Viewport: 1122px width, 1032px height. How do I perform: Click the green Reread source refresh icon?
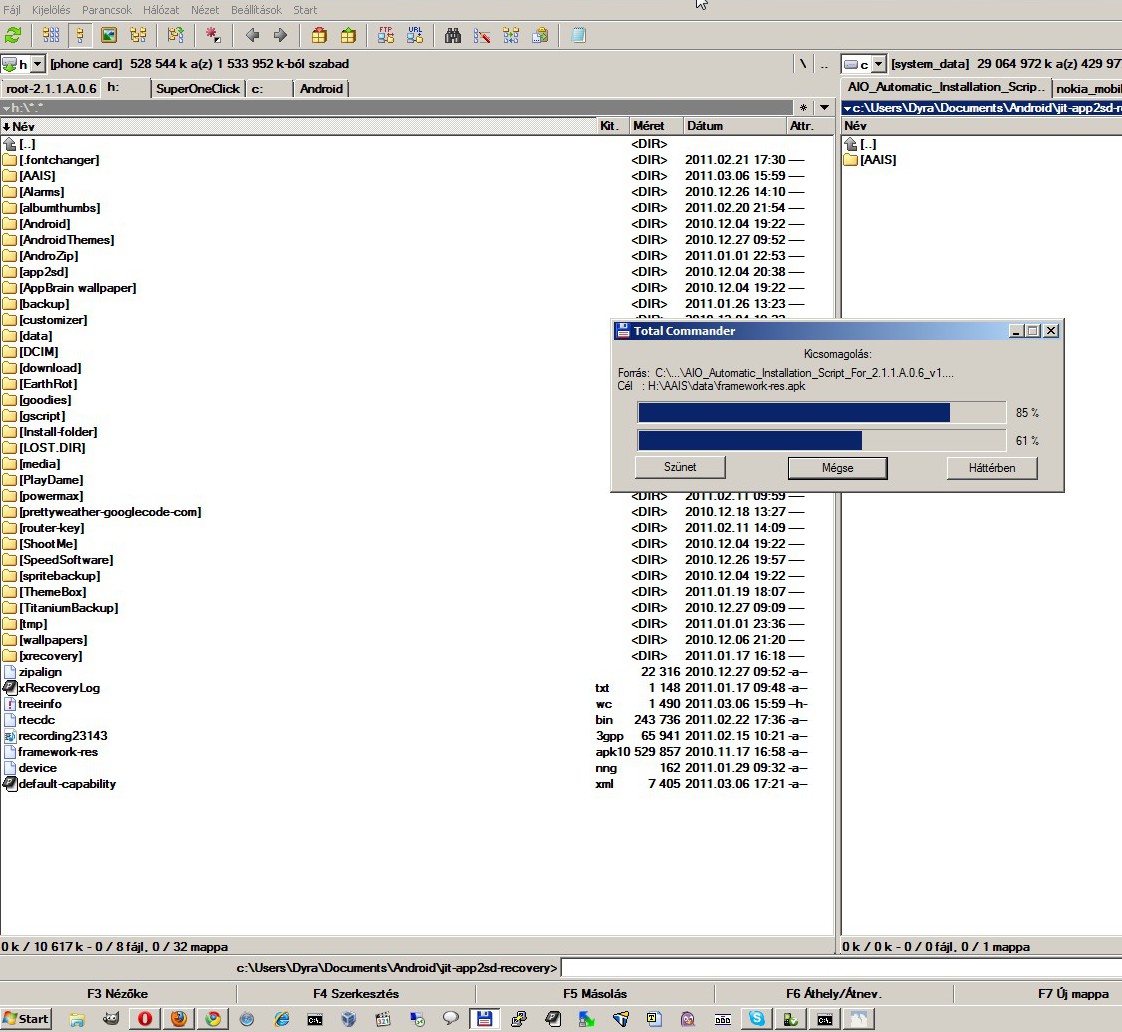(13, 35)
